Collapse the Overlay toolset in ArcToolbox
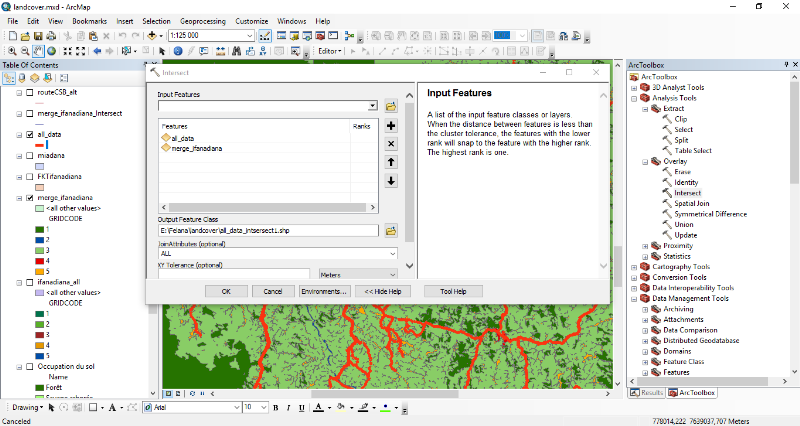 pyautogui.click(x=644, y=161)
